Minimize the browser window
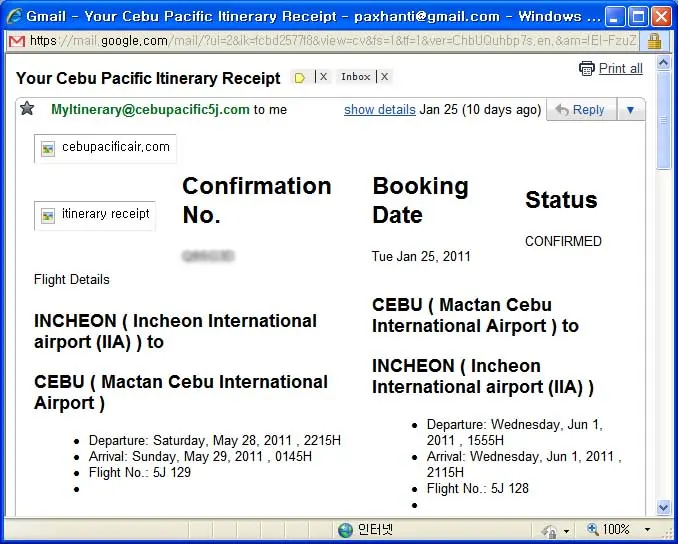 tap(614, 17)
